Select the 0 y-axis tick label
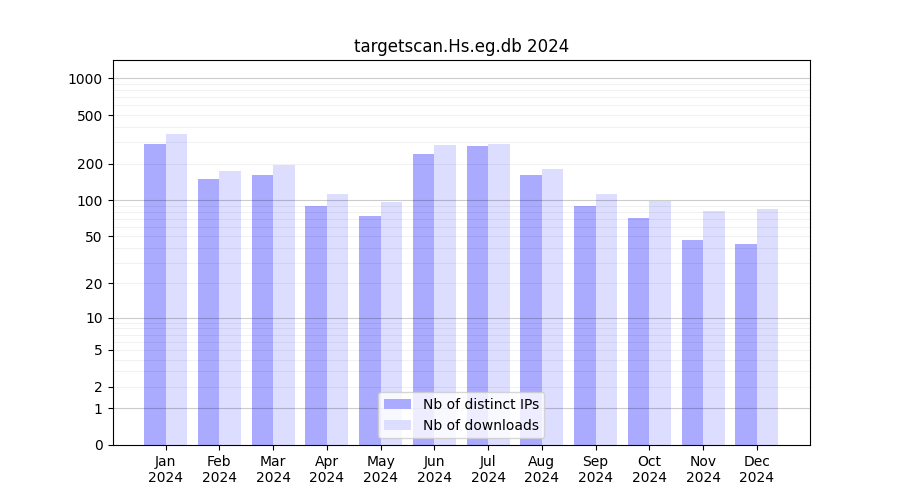The image size is (900, 500). click(98, 445)
